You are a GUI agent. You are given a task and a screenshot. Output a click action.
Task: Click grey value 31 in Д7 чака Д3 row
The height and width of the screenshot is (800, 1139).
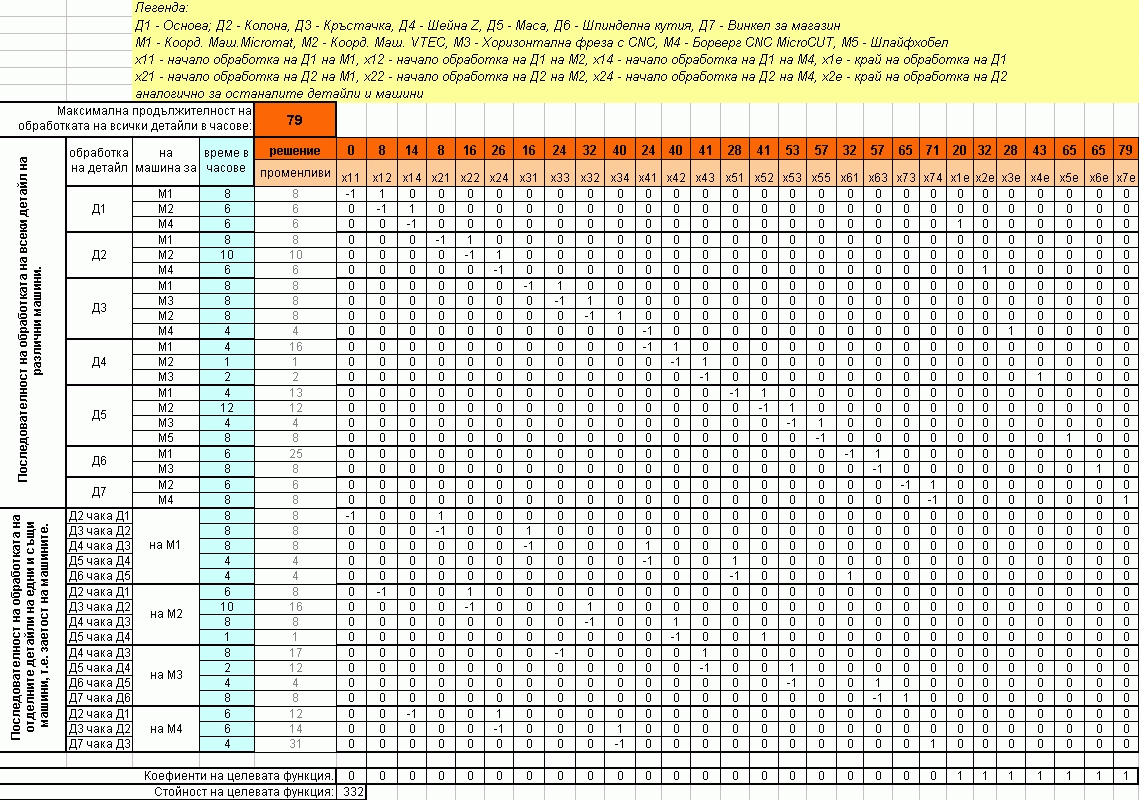[295, 743]
